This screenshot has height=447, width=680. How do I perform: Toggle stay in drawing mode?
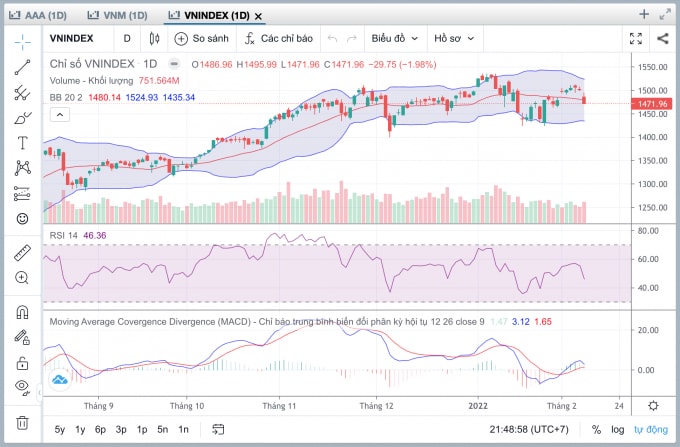pos(23,337)
